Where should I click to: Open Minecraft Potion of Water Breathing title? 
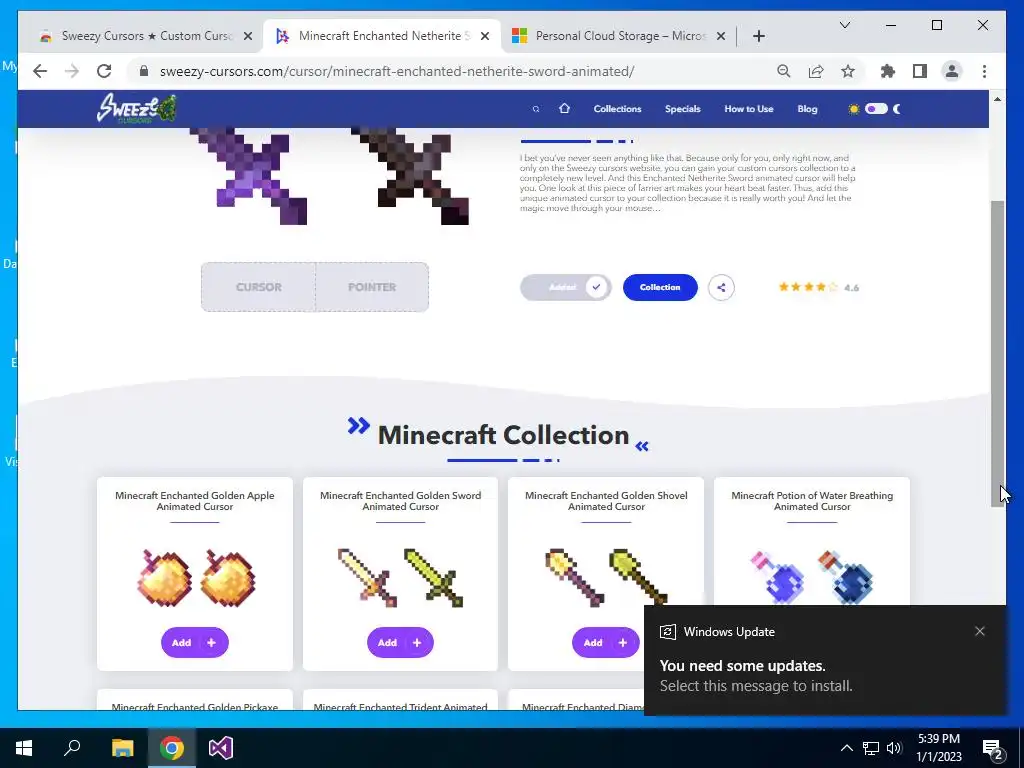click(812, 501)
